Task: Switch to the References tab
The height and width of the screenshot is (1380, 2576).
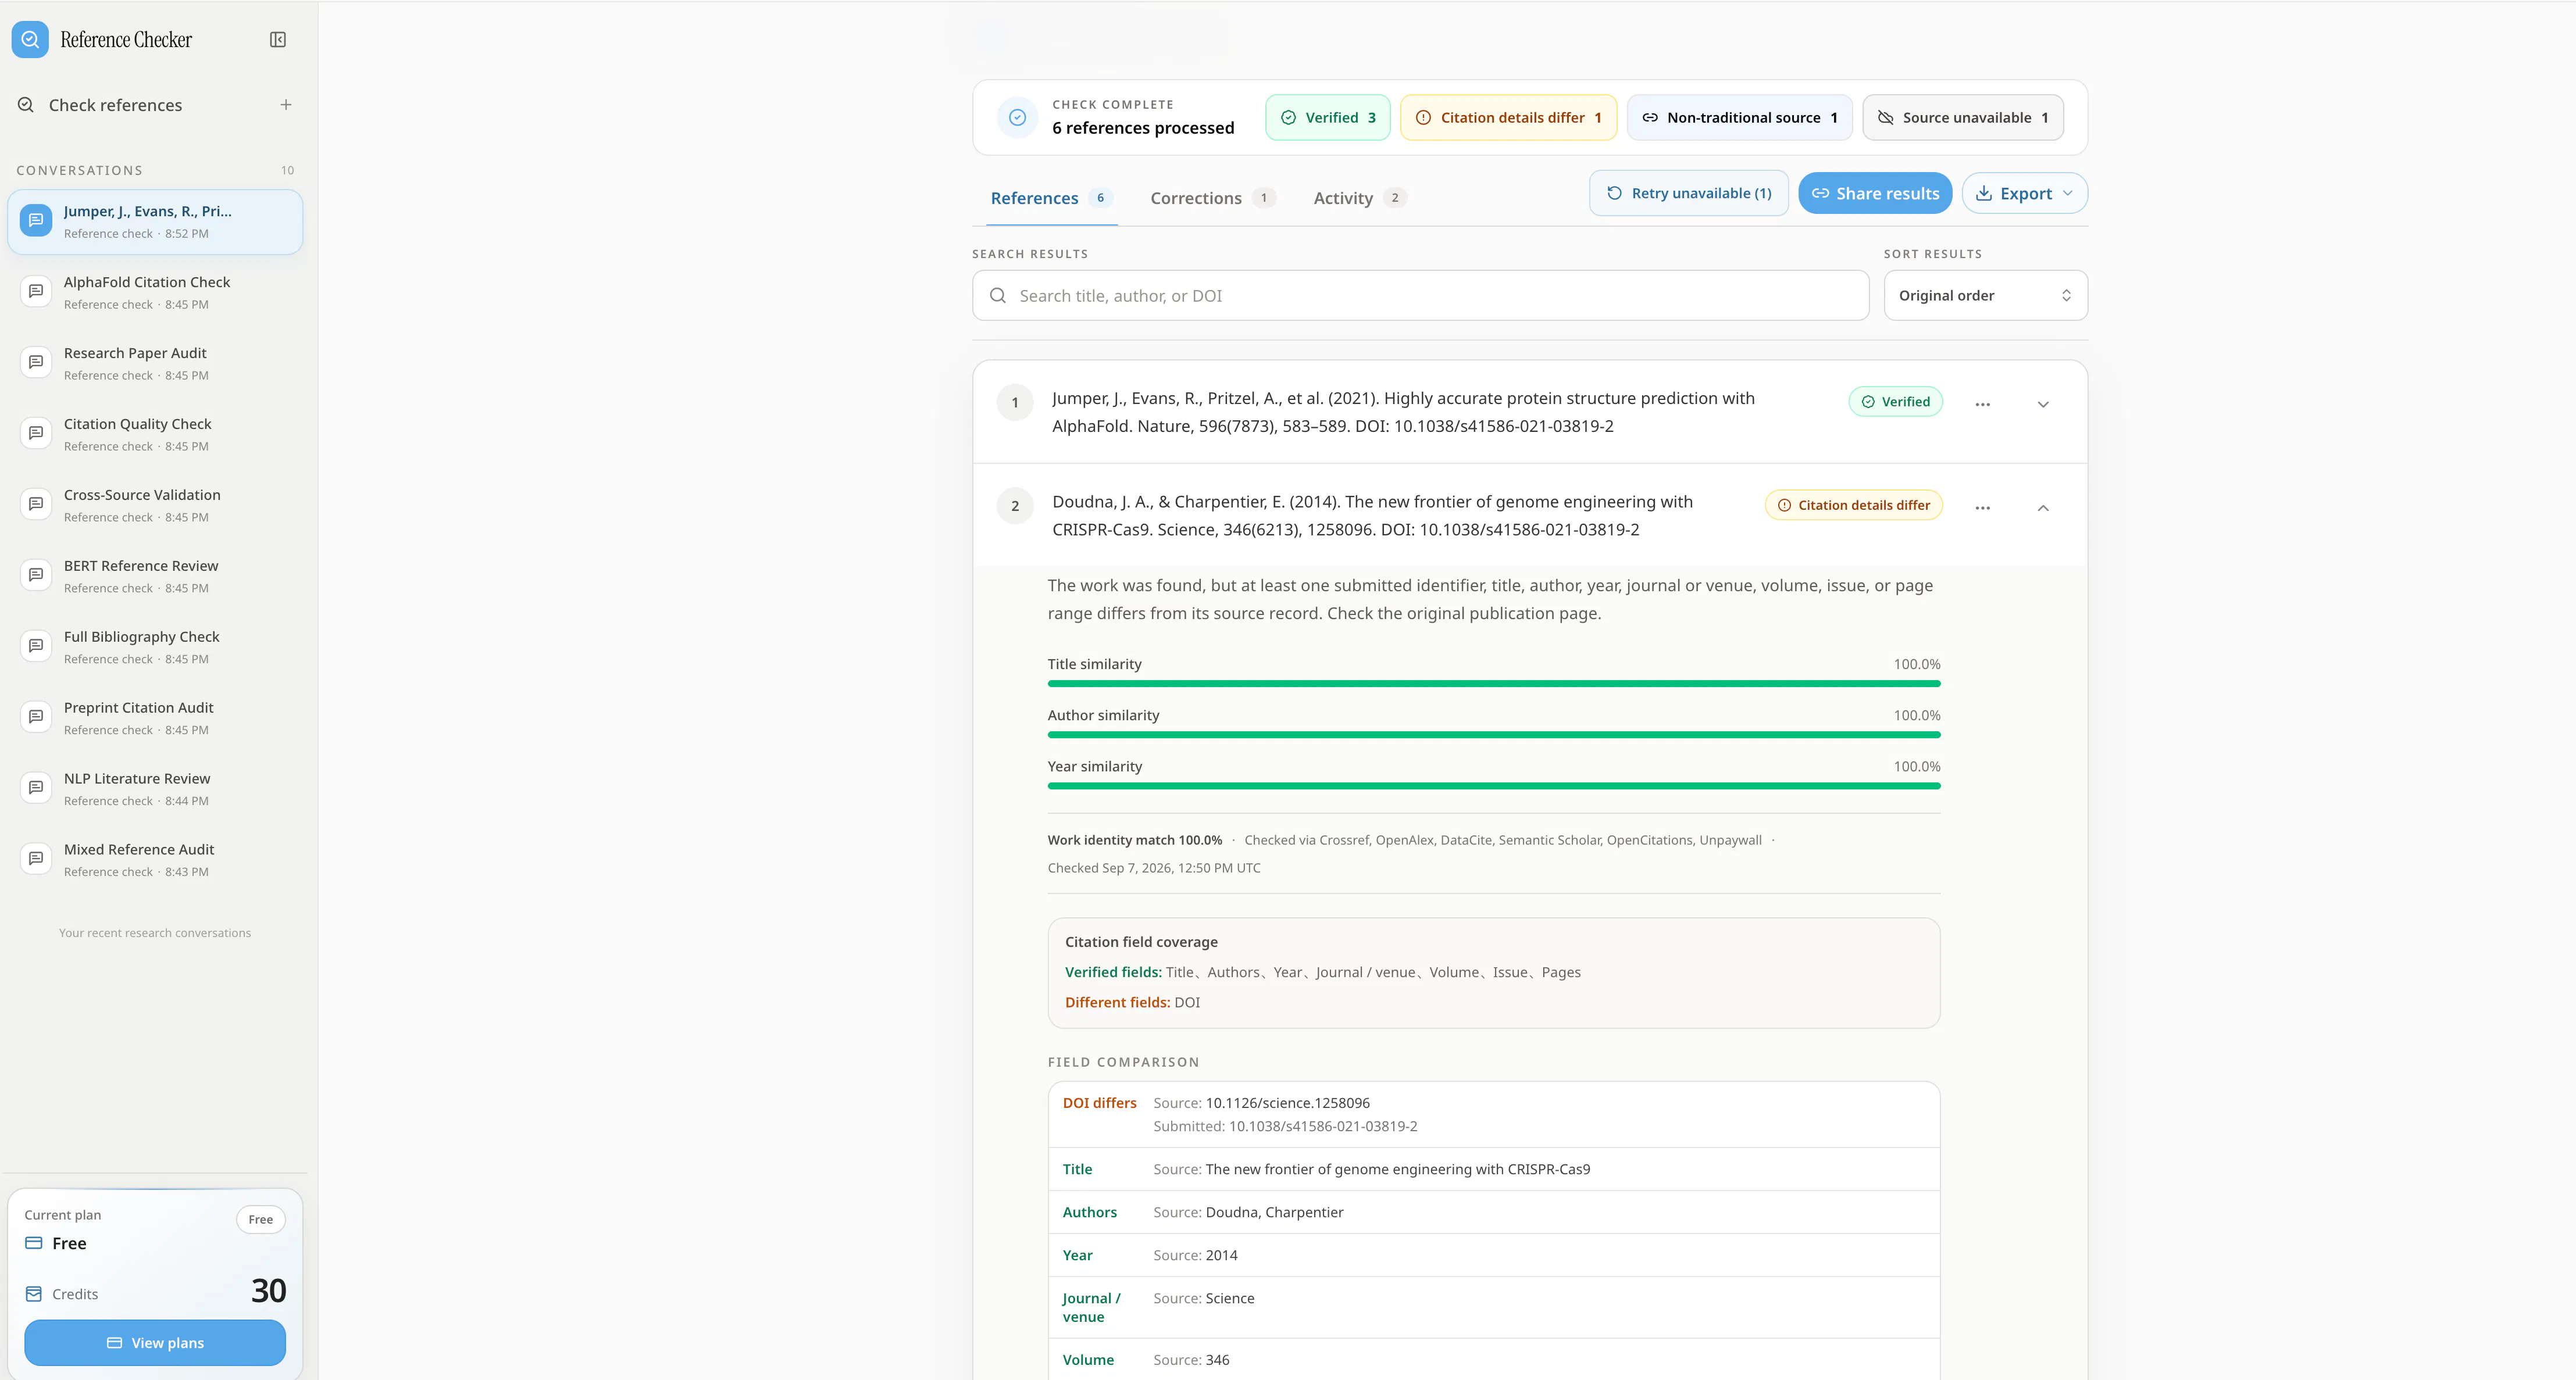Action: (x=1051, y=198)
